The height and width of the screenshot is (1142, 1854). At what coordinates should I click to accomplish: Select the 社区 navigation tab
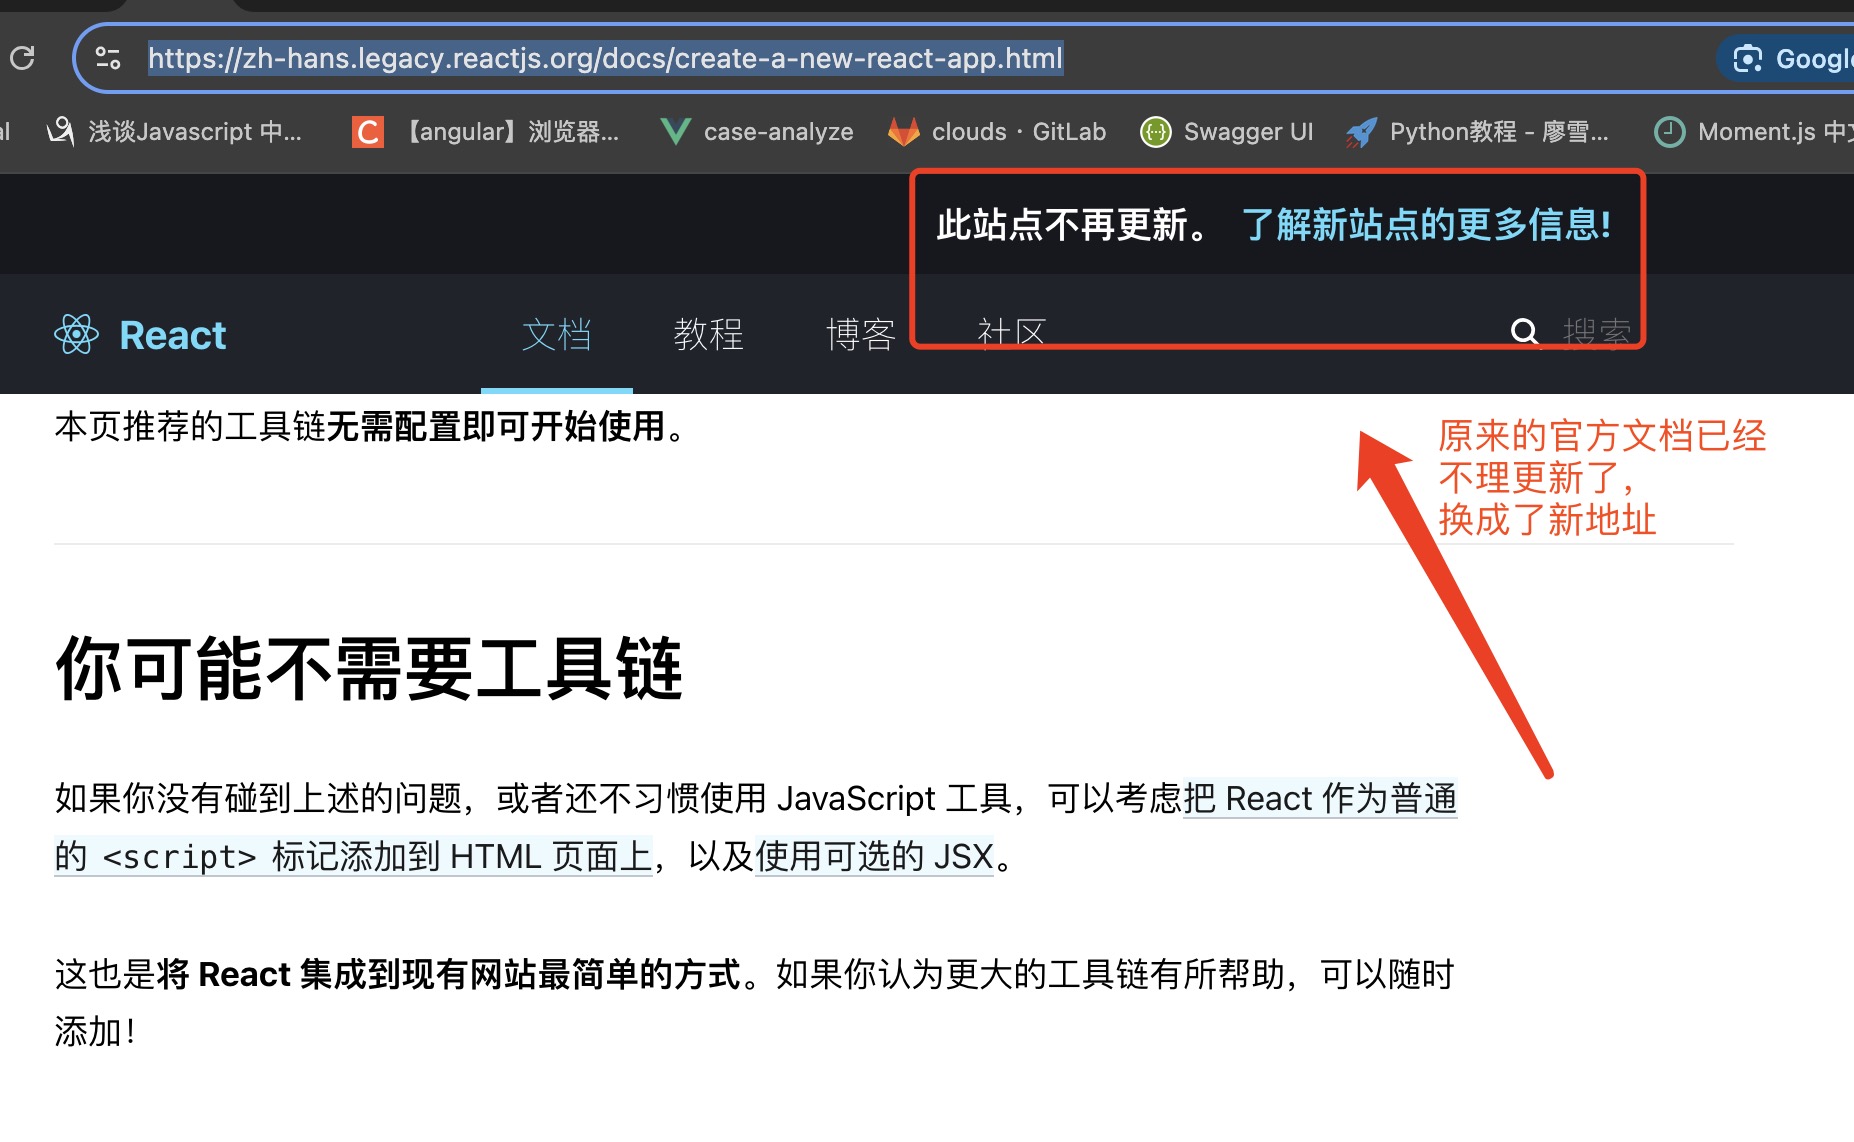(1012, 333)
